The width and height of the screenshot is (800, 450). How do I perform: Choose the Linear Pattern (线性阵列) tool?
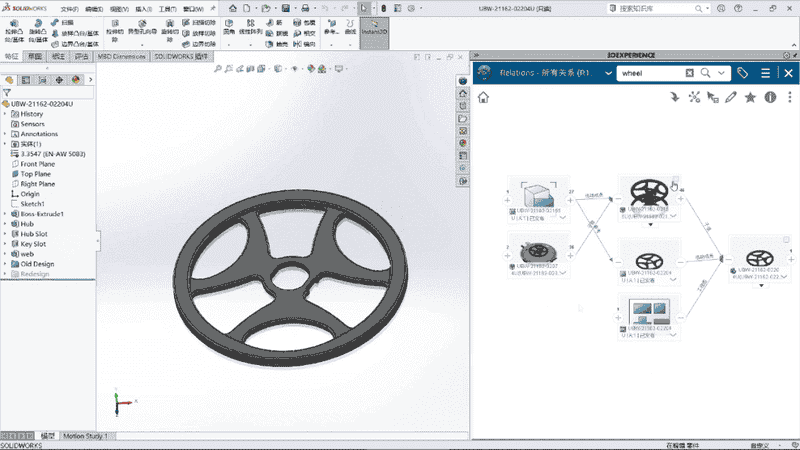[x=251, y=28]
